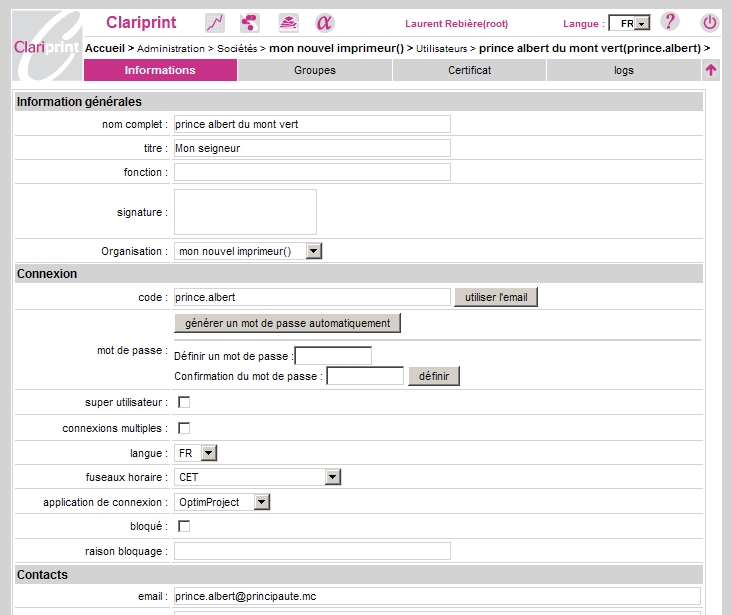
Task: Click the pink up arrow beside logs
Action: (710, 70)
